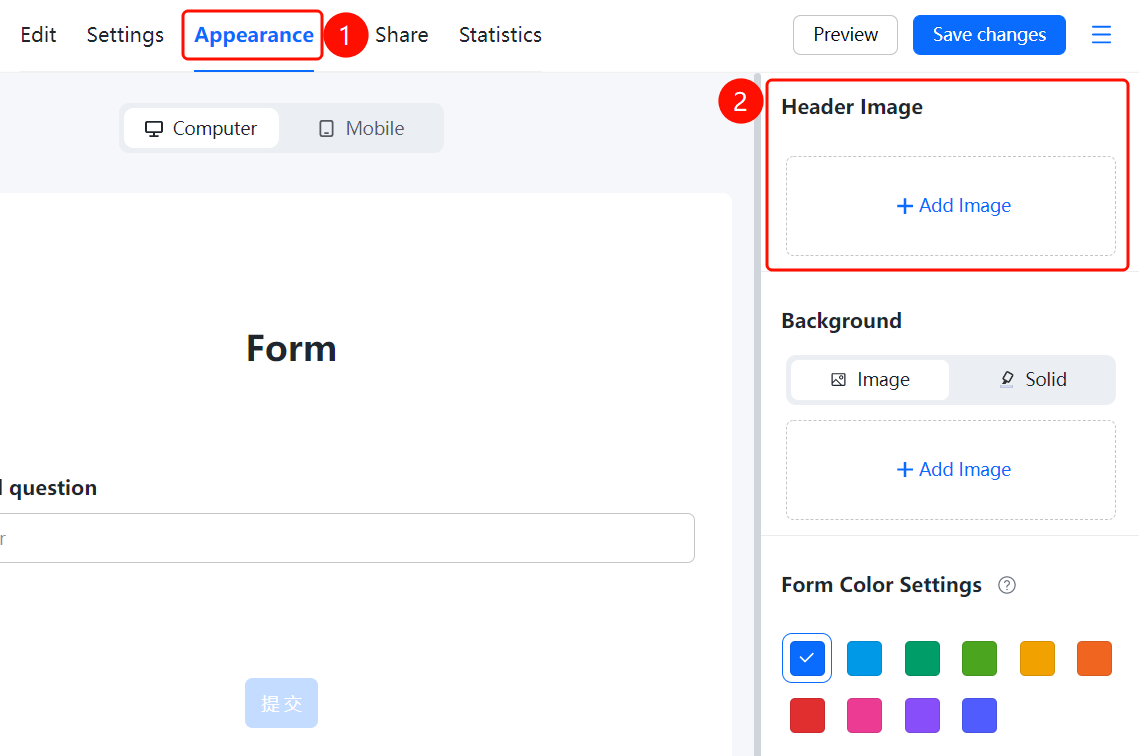Click the Form Color Settings help icon
Viewport: 1139px width, 756px height.
click(x=1007, y=585)
